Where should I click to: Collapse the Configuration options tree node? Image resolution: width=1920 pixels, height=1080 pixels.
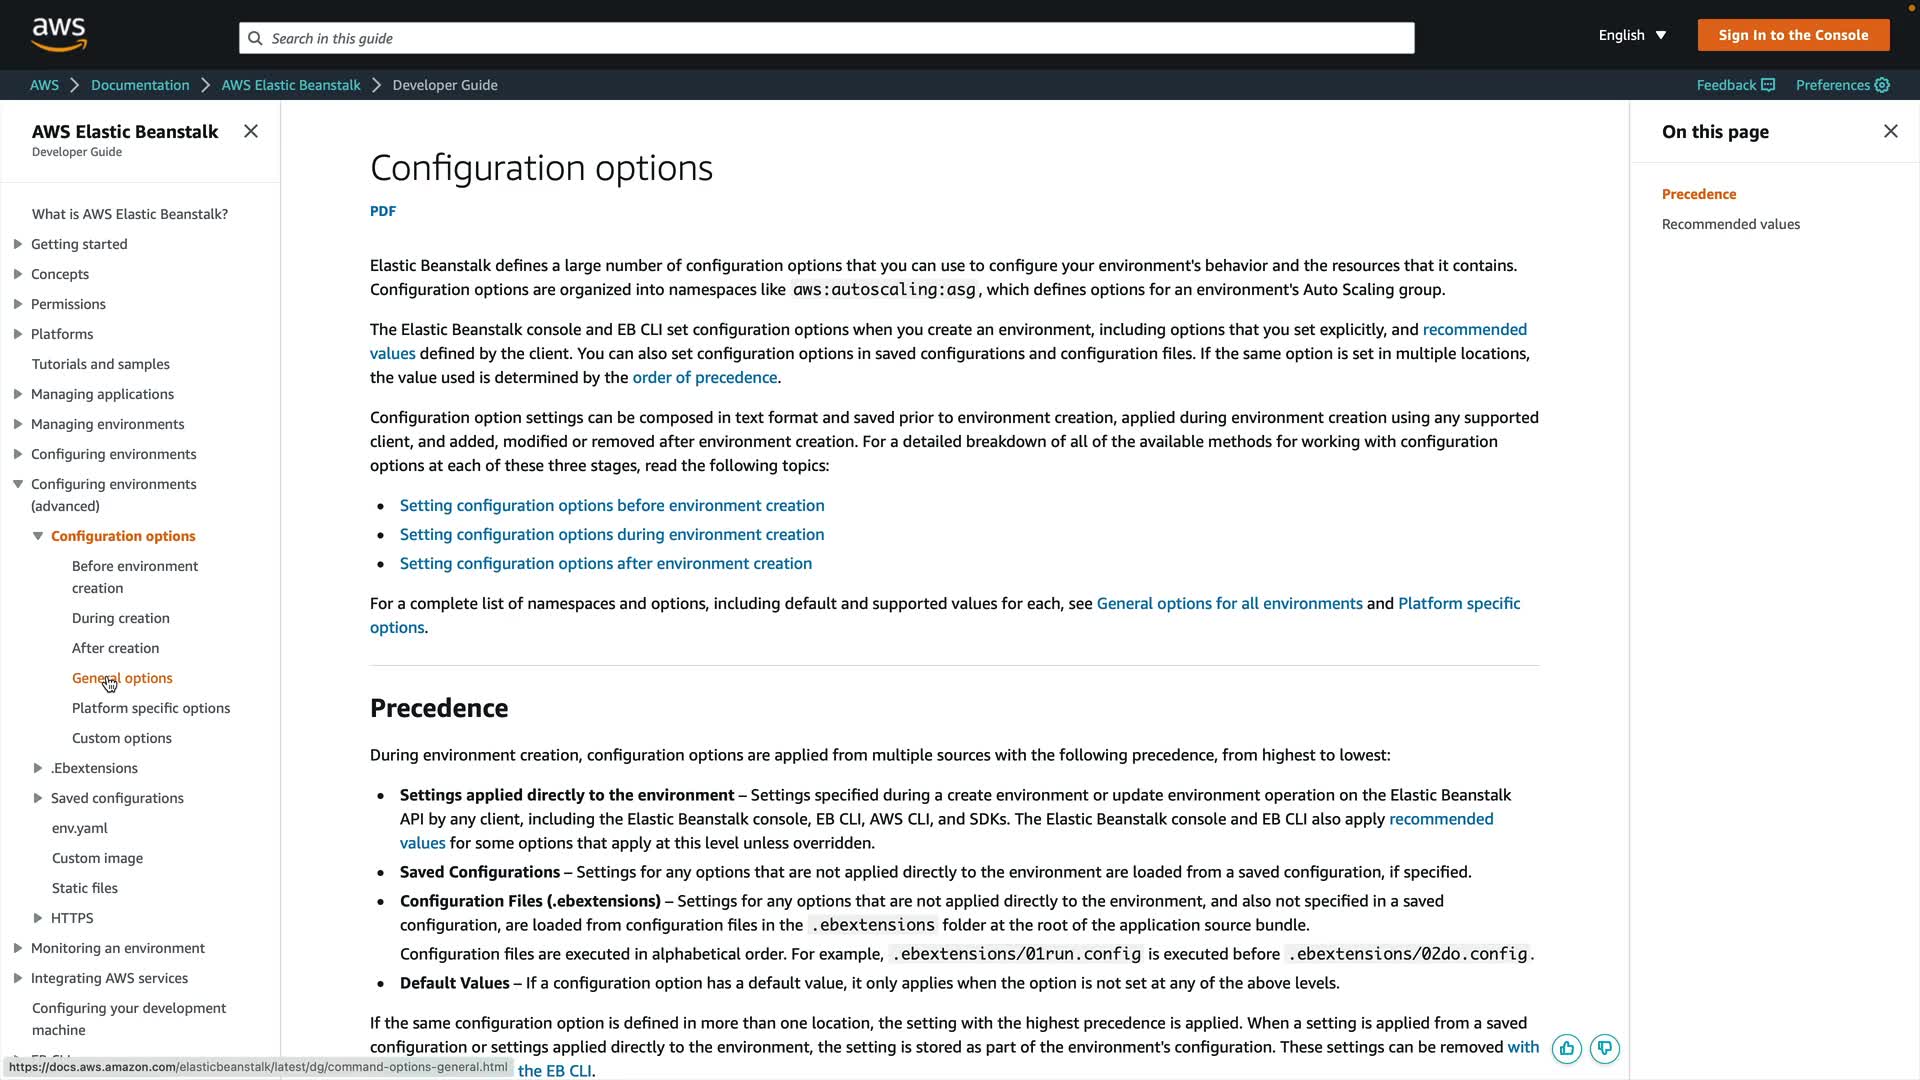38,536
